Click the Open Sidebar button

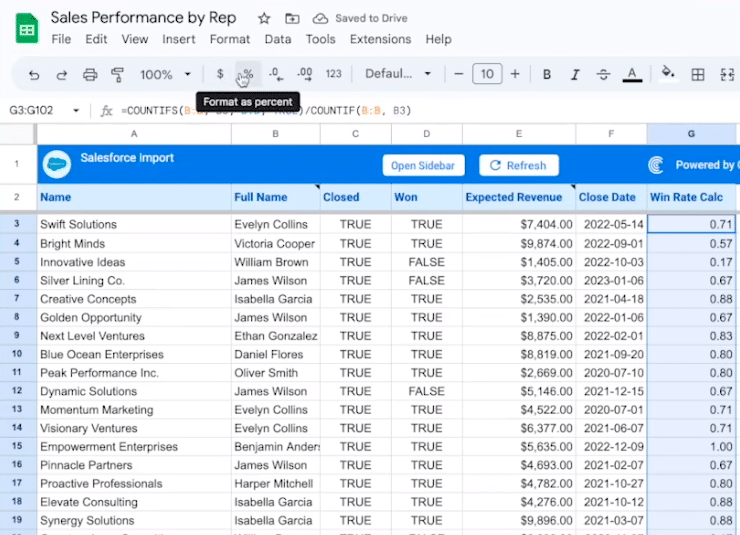pos(423,165)
